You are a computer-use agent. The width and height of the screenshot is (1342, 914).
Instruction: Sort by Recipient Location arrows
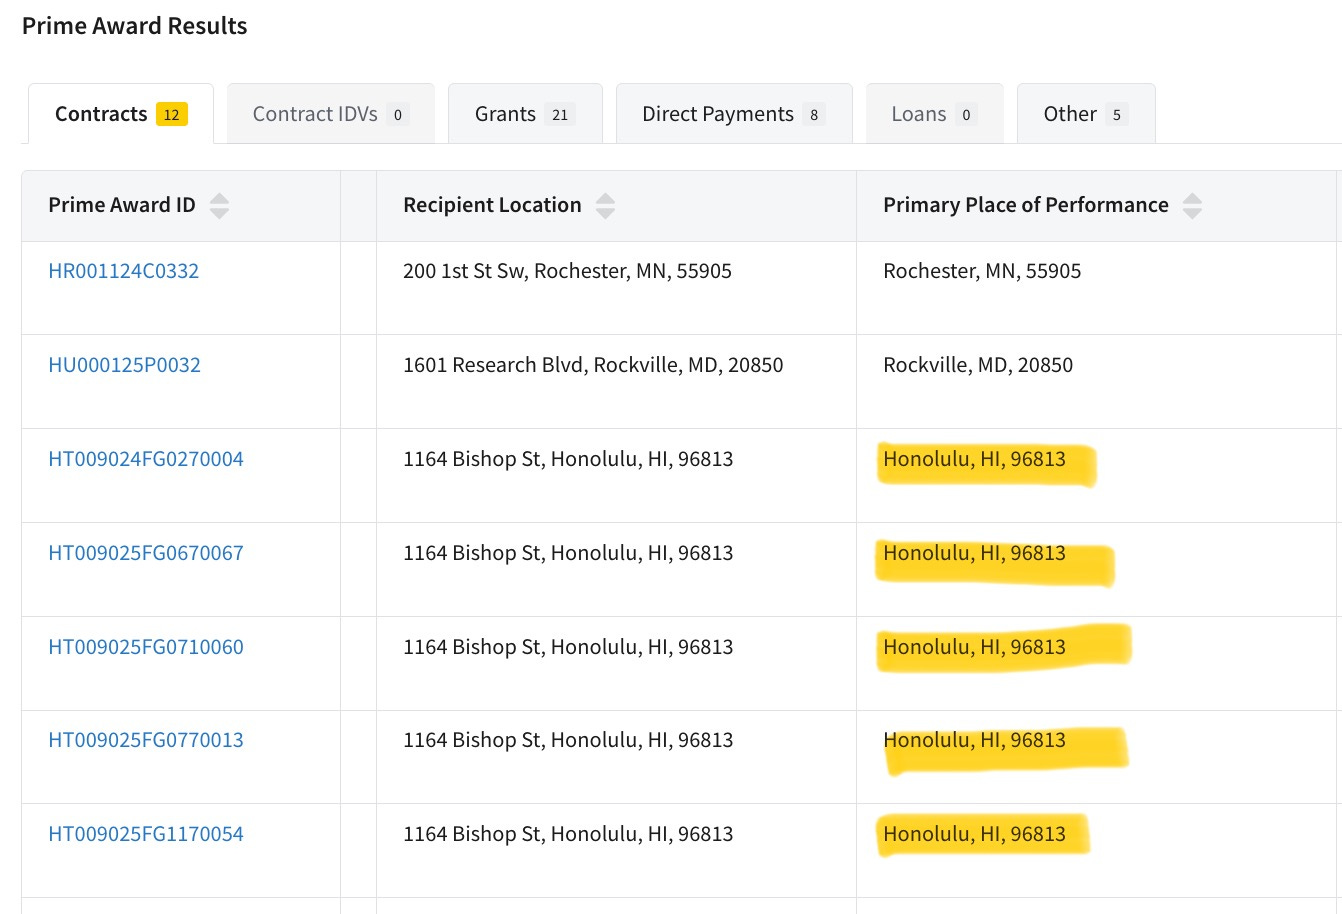pyautogui.click(x=605, y=205)
